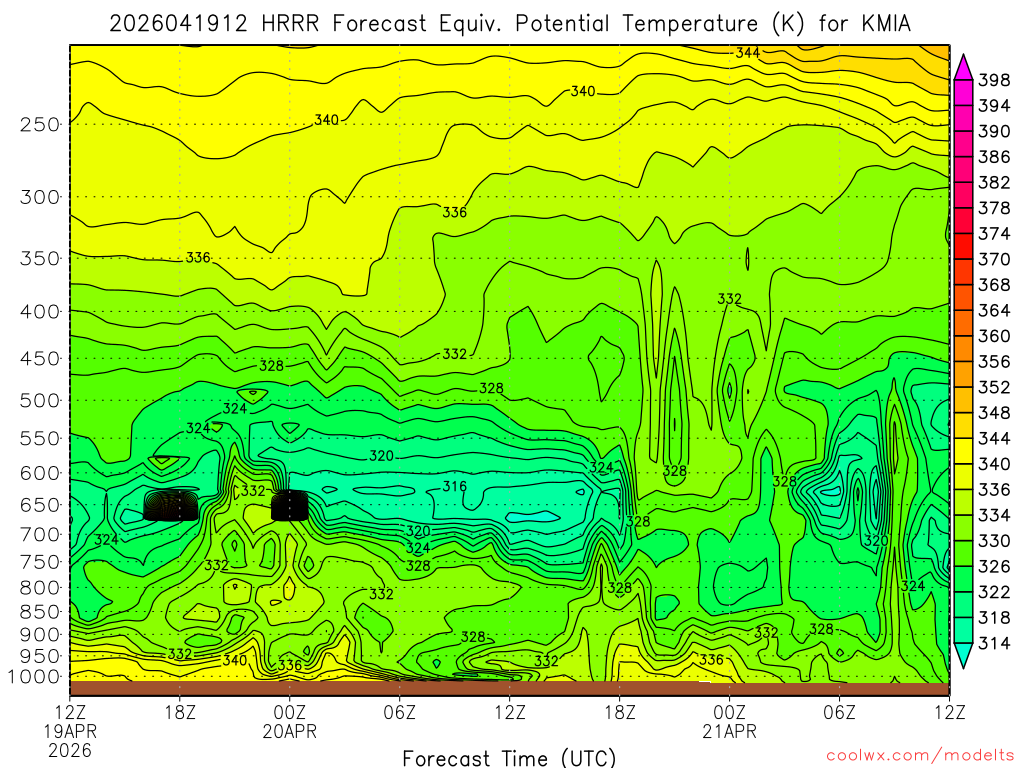
Task: Select the 00Z 20APR time axis label
Action: tap(290, 721)
